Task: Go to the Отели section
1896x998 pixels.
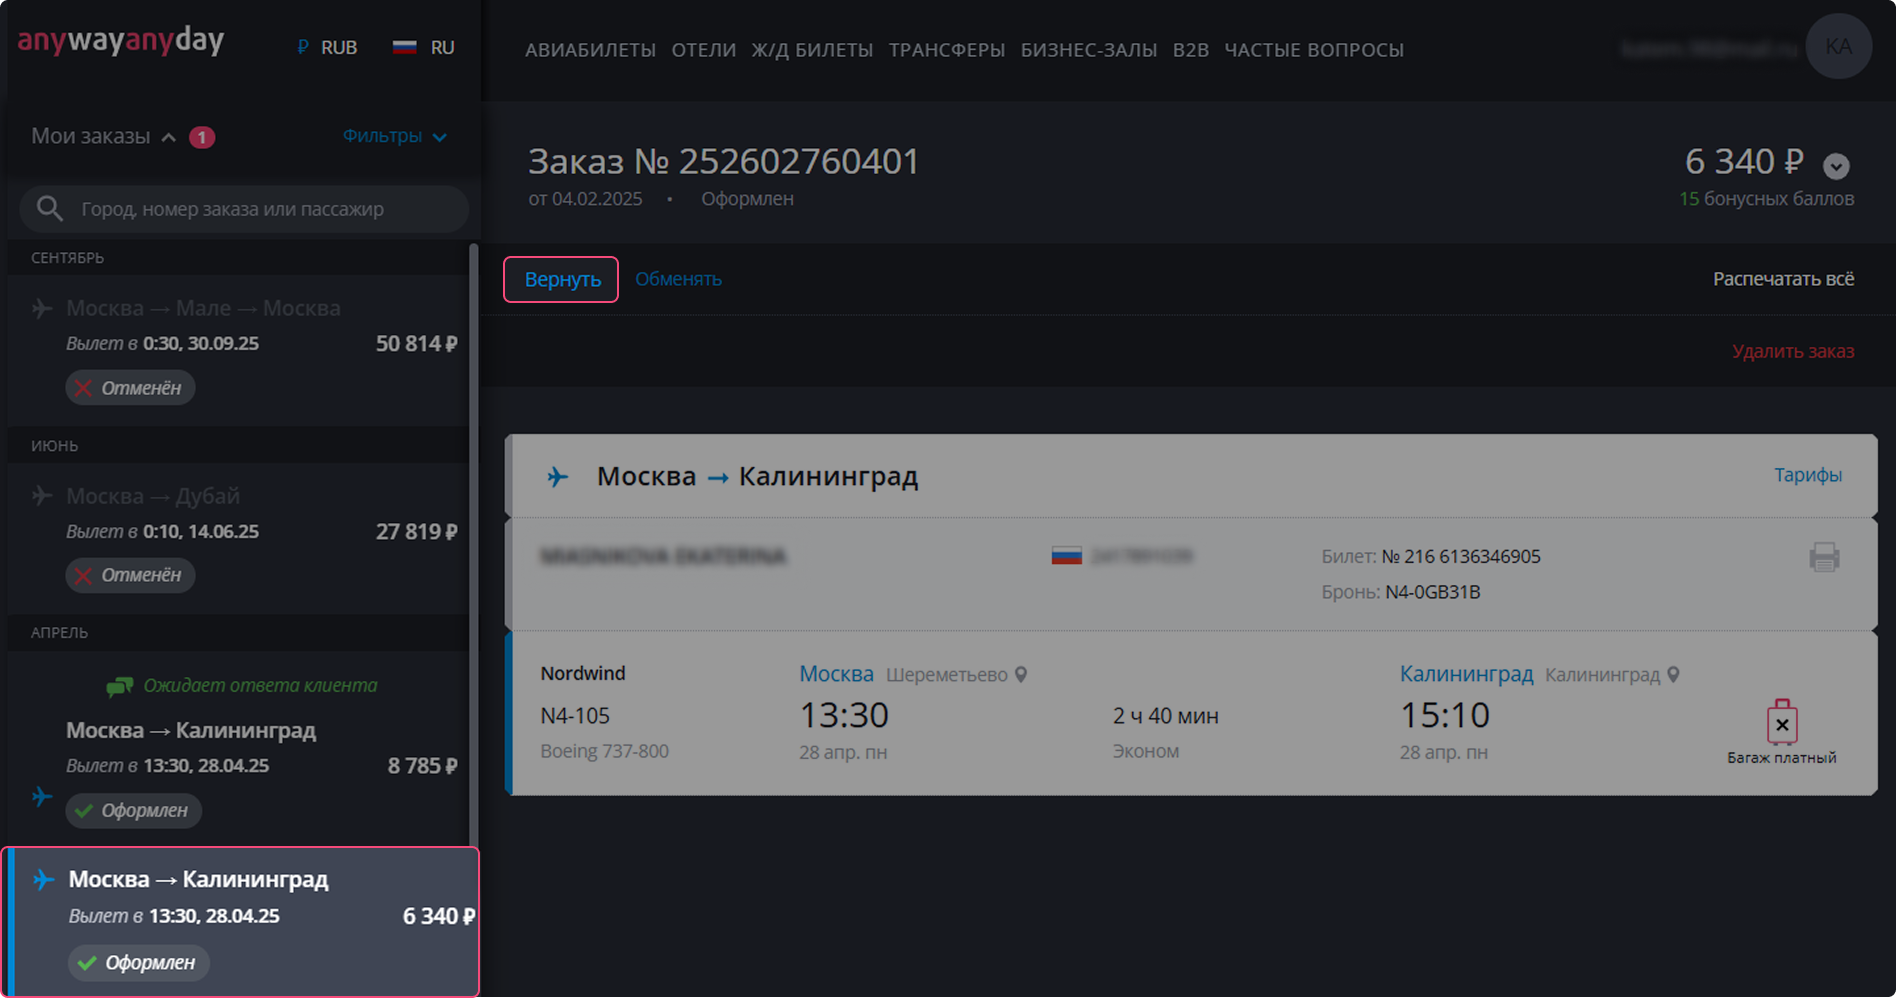Action: click(x=703, y=50)
